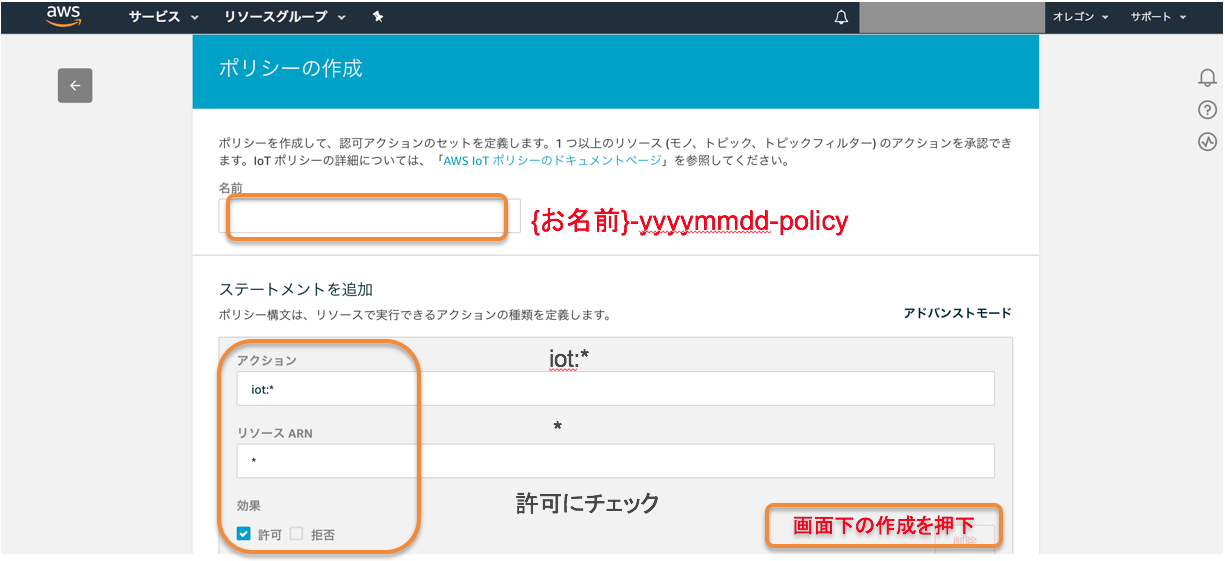This screenshot has height=561, width=1225.
Task: Check the 拒否 checkbox
Action: (x=296, y=534)
